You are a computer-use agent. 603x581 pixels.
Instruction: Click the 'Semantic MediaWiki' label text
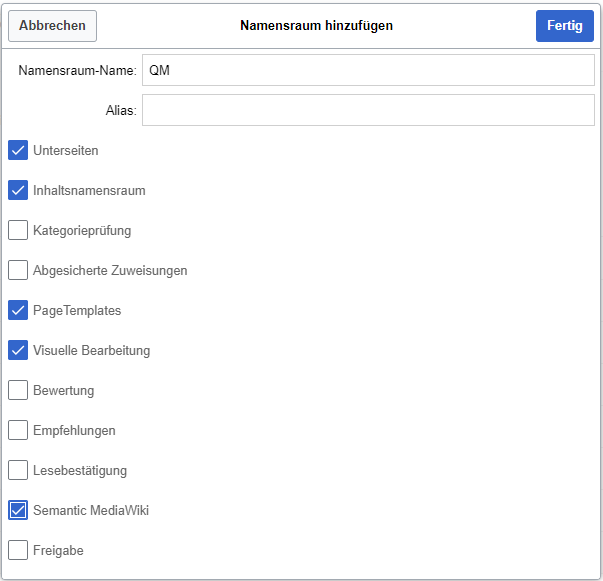(x=91, y=510)
